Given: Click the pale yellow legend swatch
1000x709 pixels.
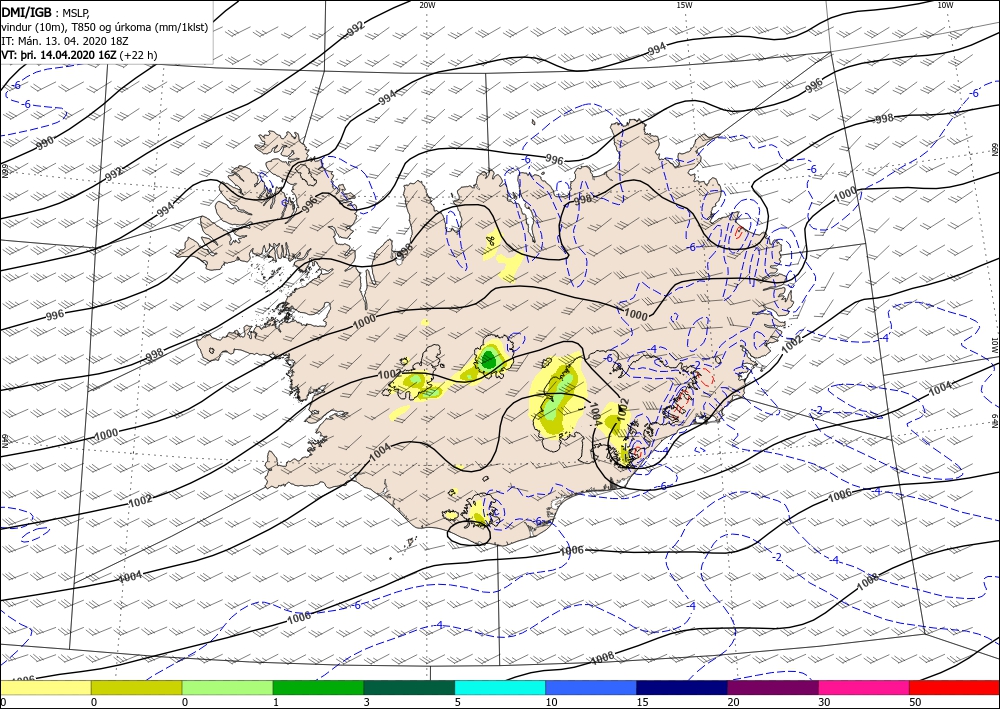Looking at the screenshot, I should click(46, 687).
